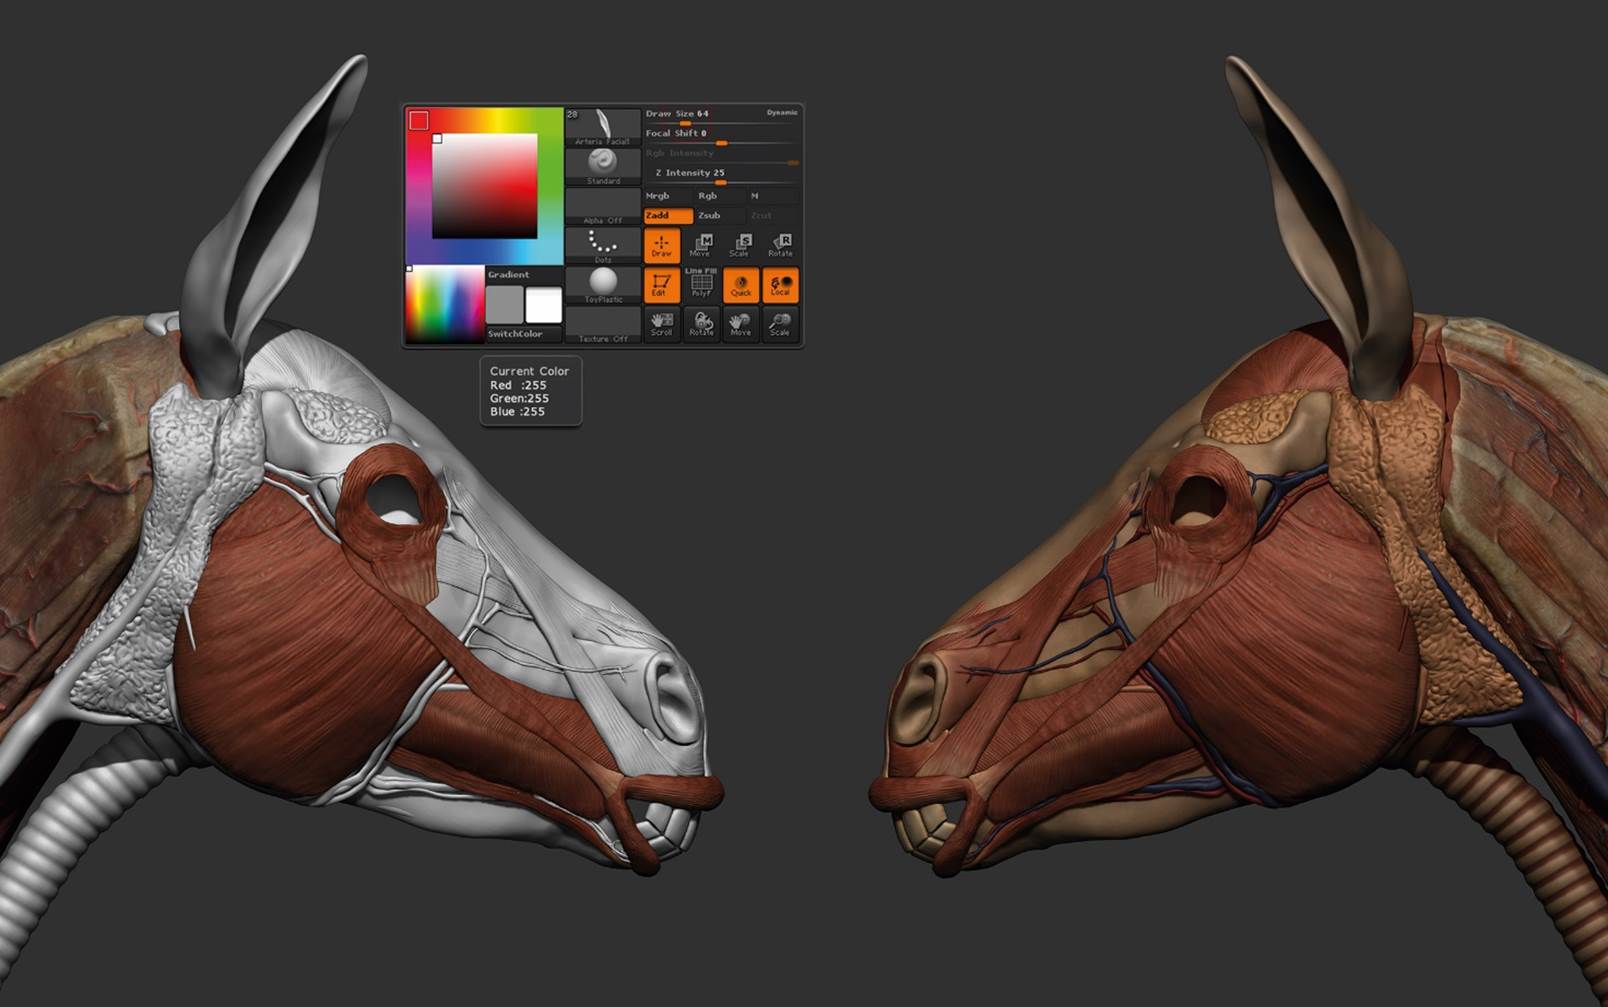The image size is (1608, 1007).
Task: Activate the Draw mode icon
Action: (661, 245)
